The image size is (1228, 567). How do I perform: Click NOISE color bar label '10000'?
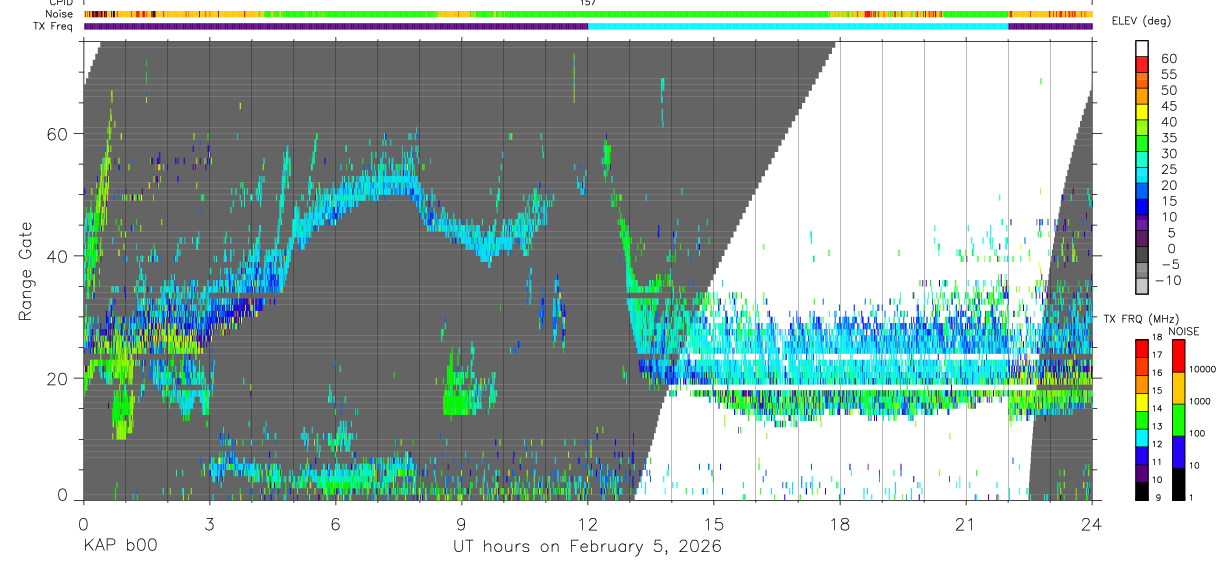click(1201, 370)
